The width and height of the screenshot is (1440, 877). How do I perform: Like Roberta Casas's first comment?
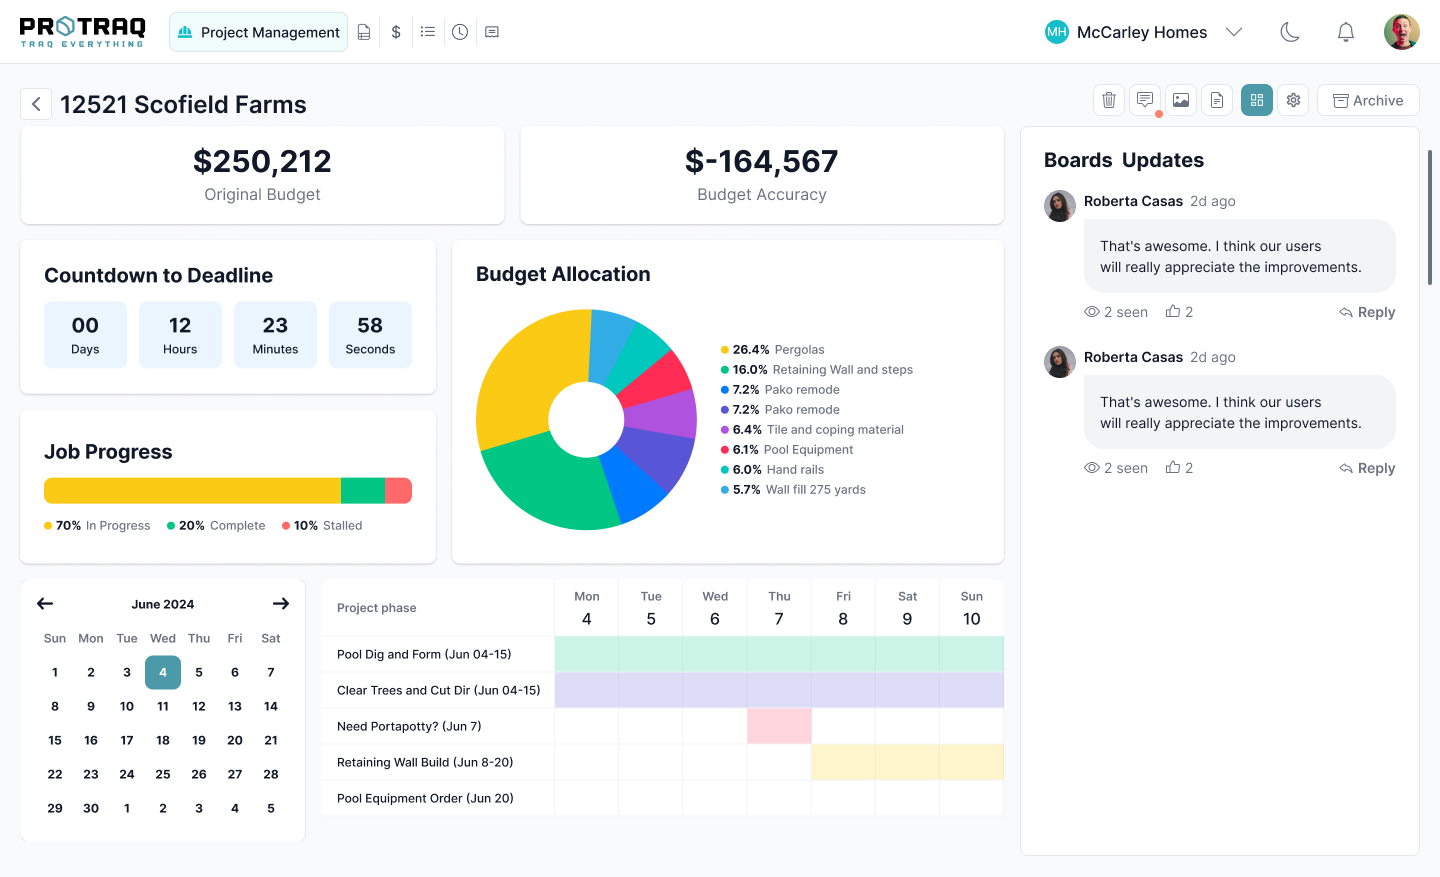(1173, 312)
